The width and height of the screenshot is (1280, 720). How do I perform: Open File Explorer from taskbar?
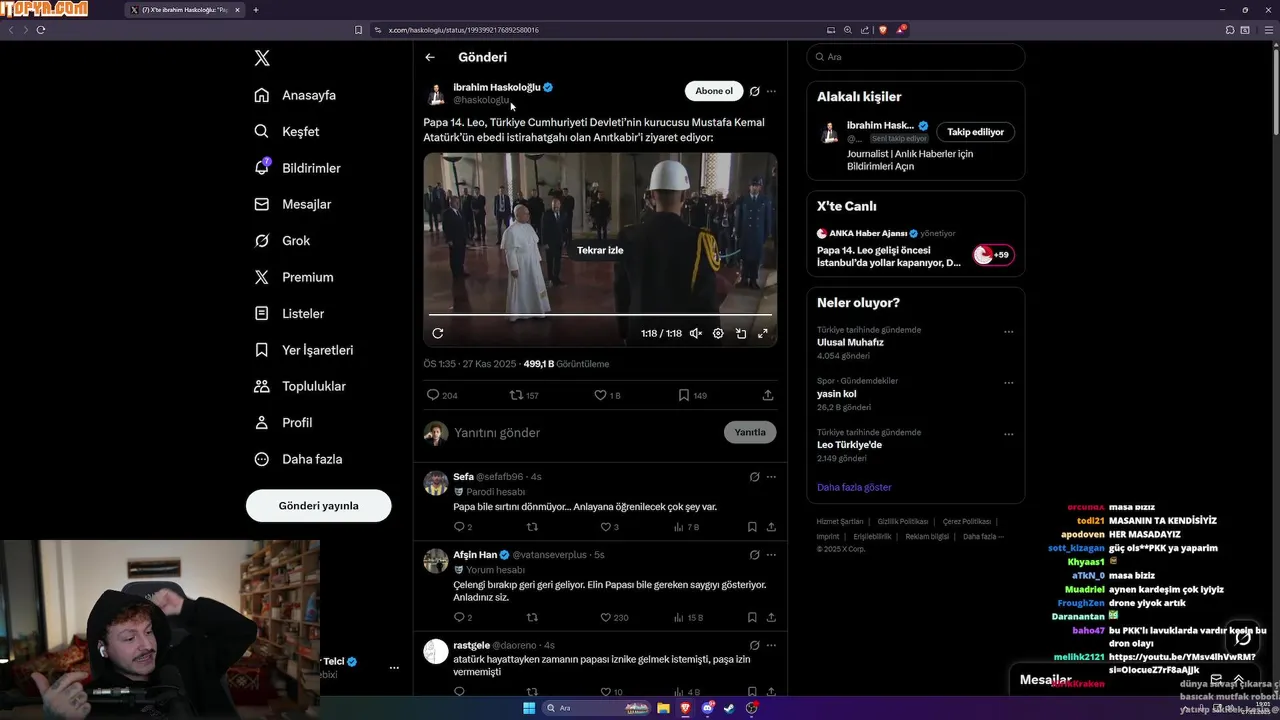pos(663,708)
